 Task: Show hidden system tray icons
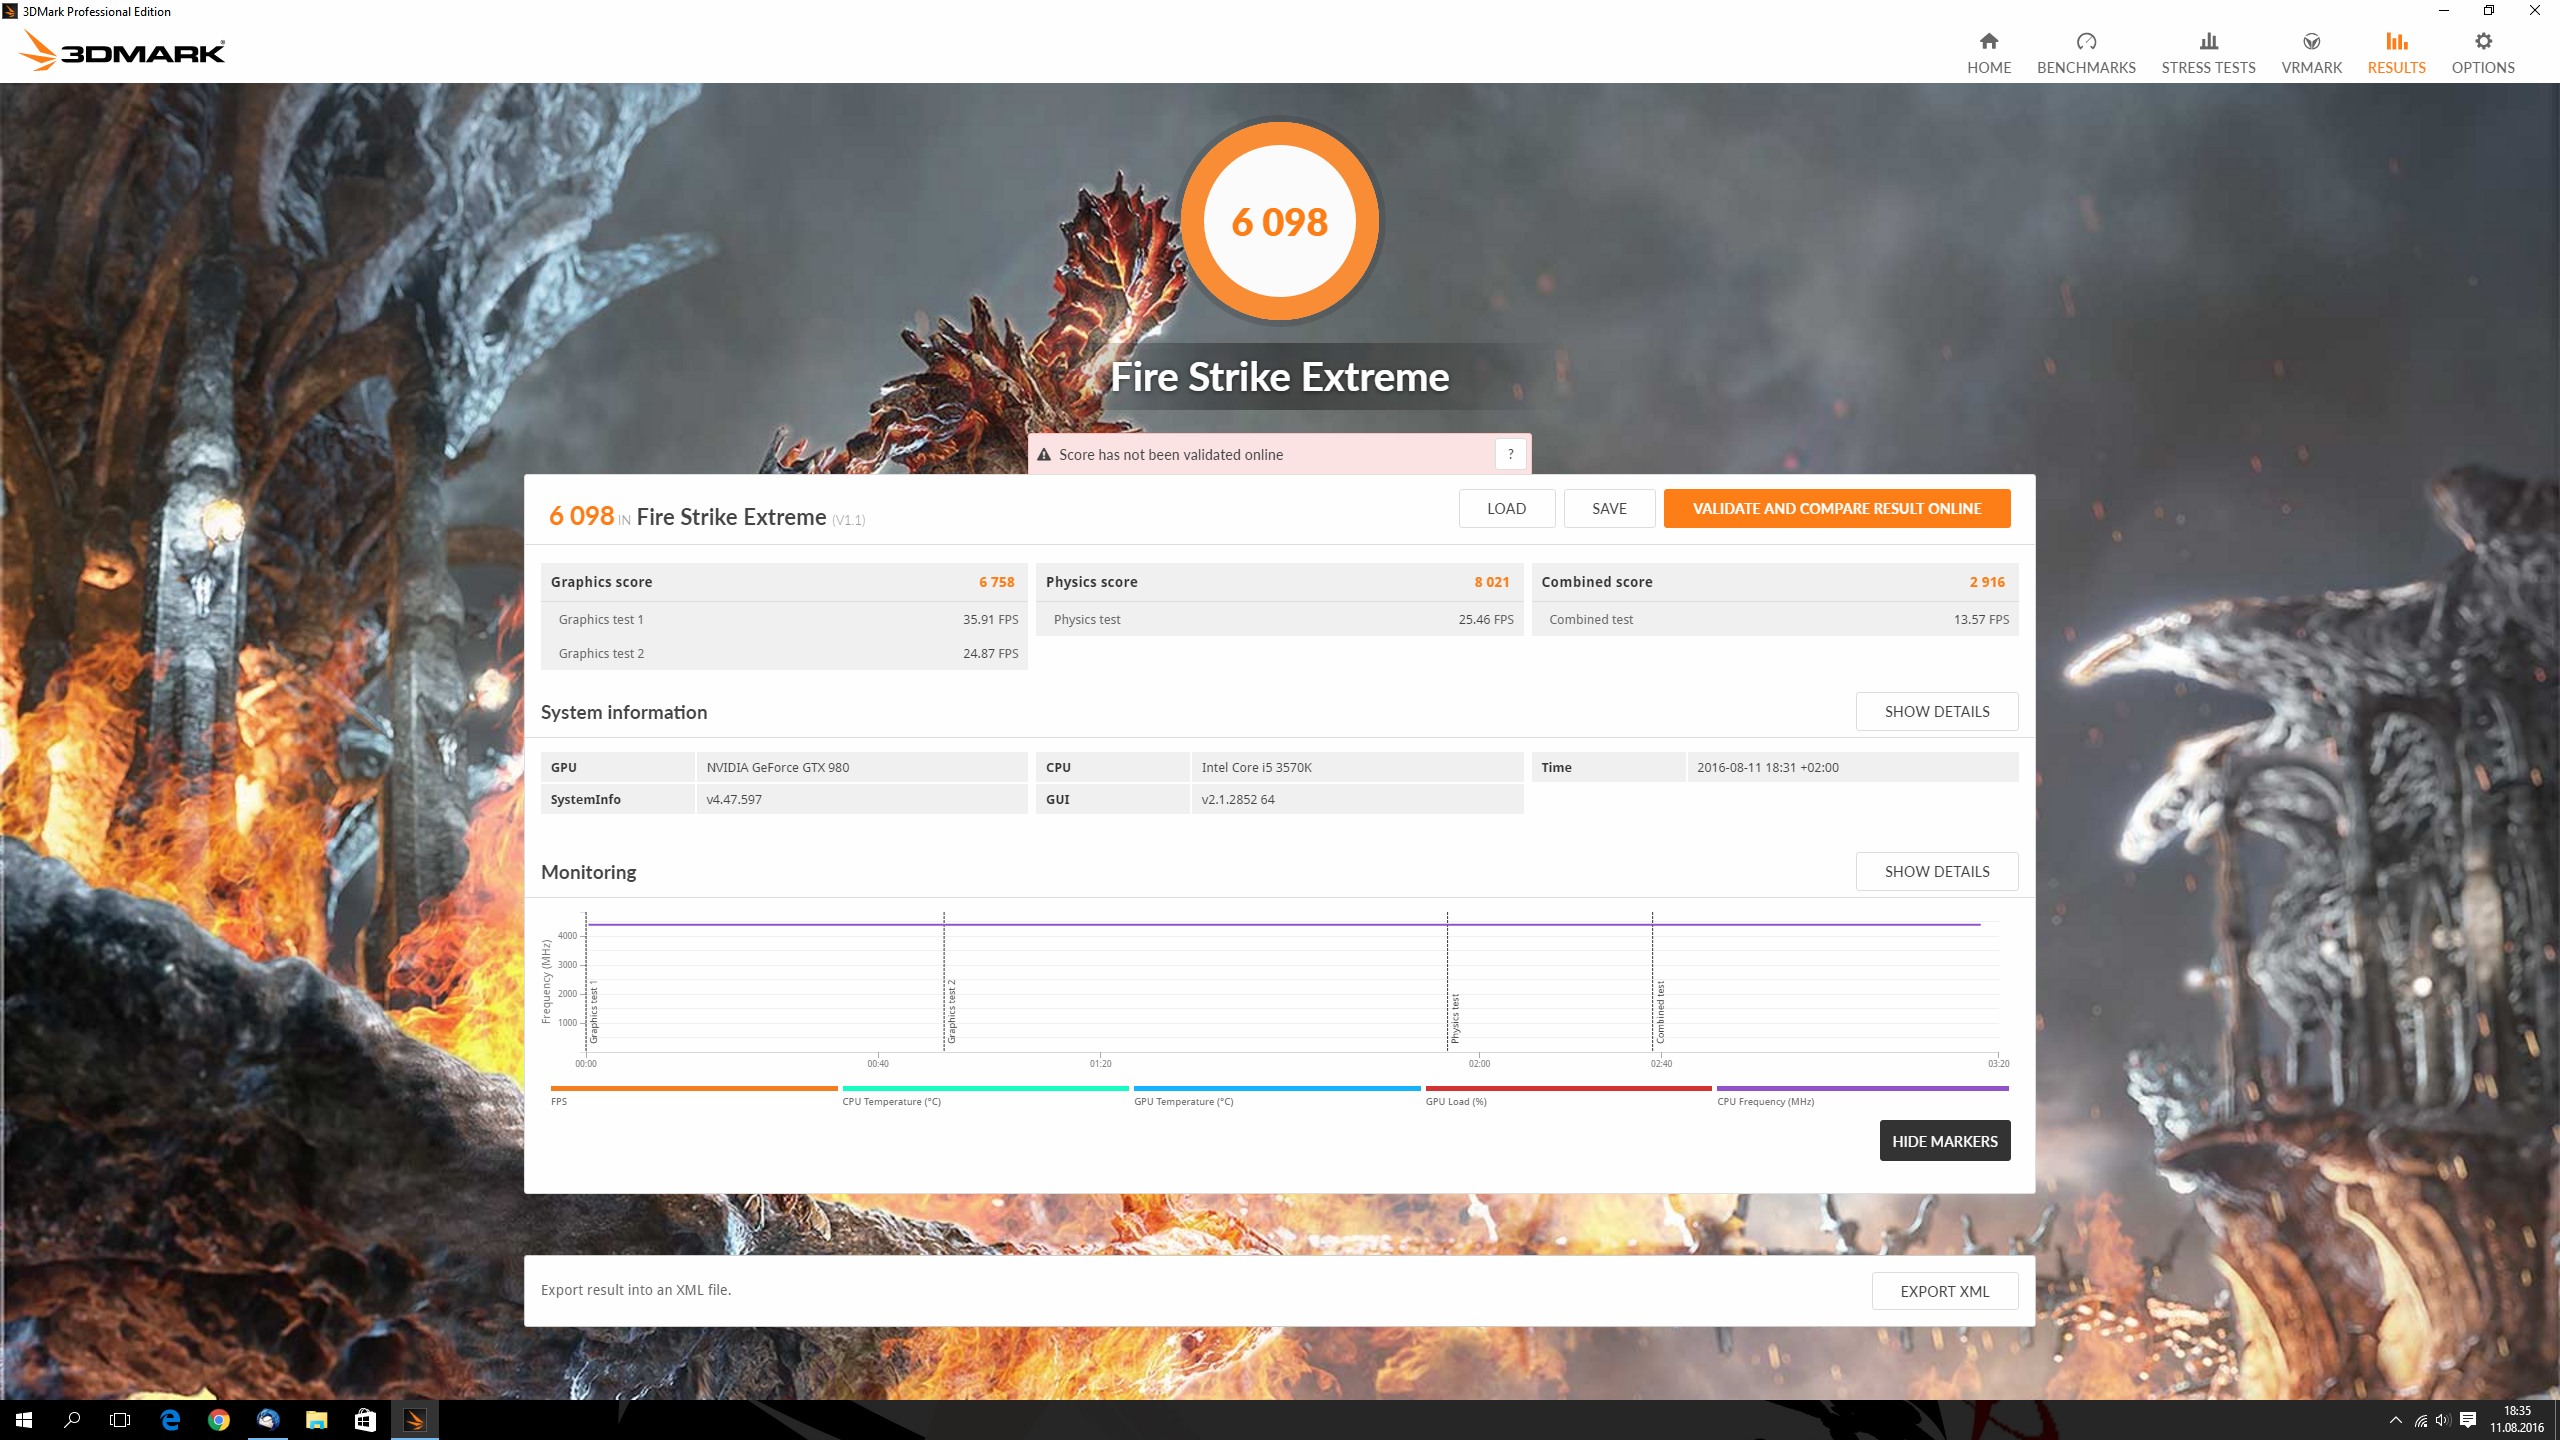click(2395, 1420)
